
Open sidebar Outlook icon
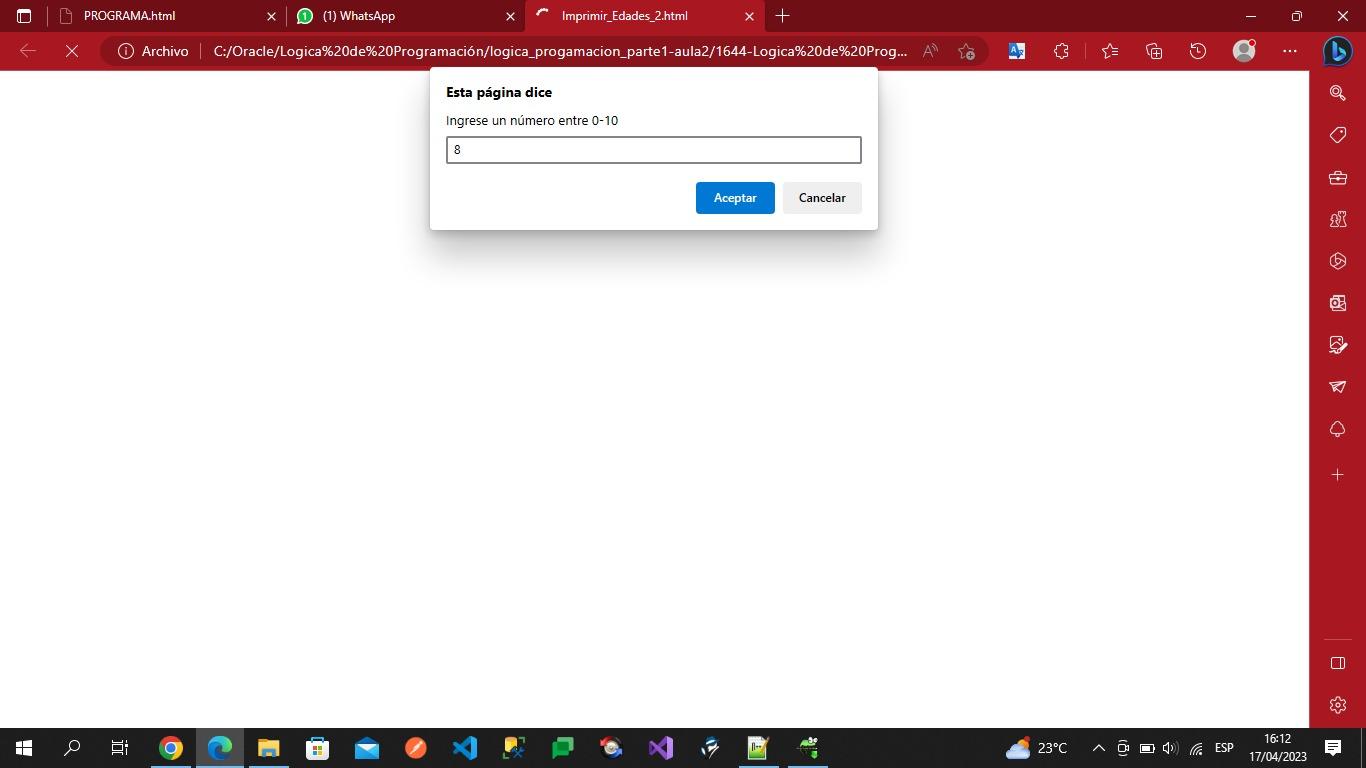click(1338, 303)
